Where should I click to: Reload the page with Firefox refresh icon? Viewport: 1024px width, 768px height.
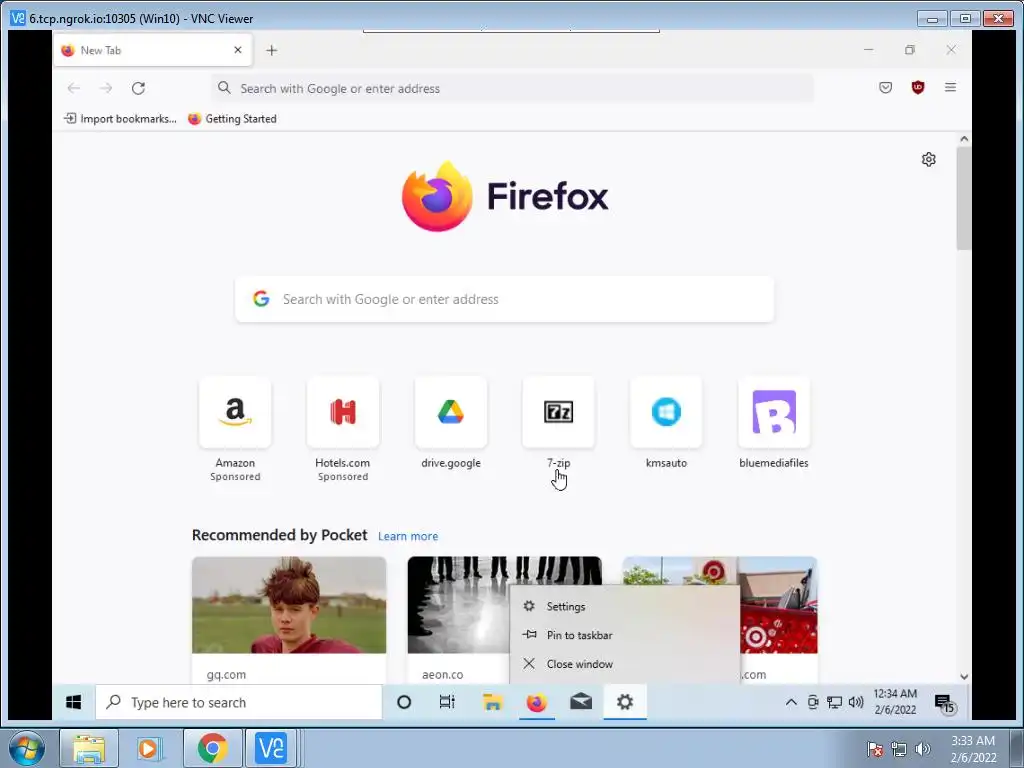click(x=138, y=88)
